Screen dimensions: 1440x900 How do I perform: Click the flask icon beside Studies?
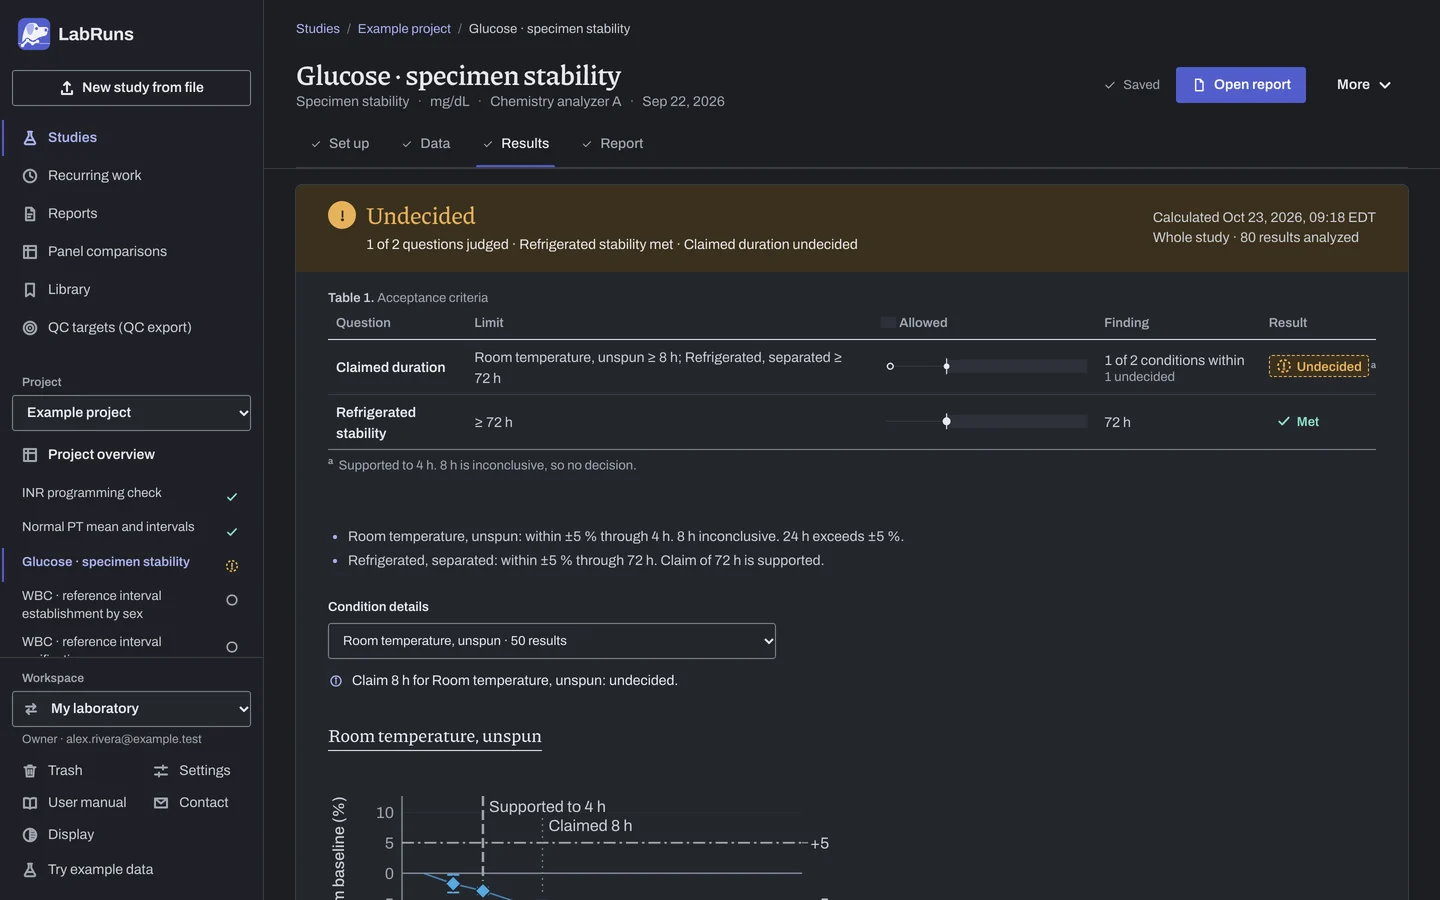point(30,138)
